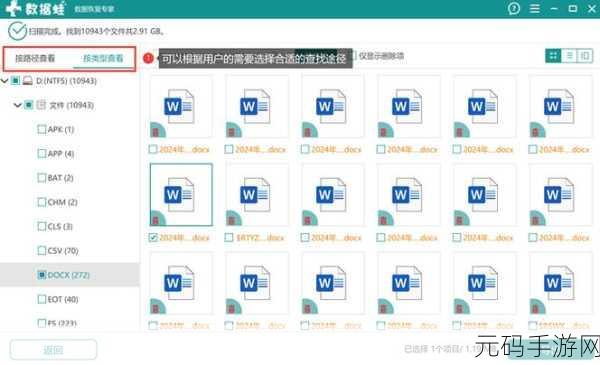Toggle the show deleted only checkbox
The image size is (600, 365).
(x=354, y=56)
